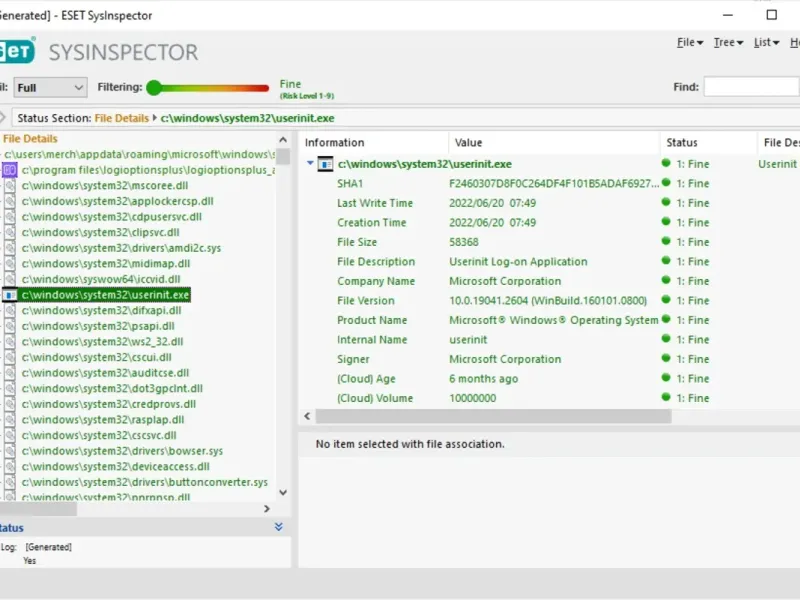Click the clipsvc.dll file icon

pos(10,232)
